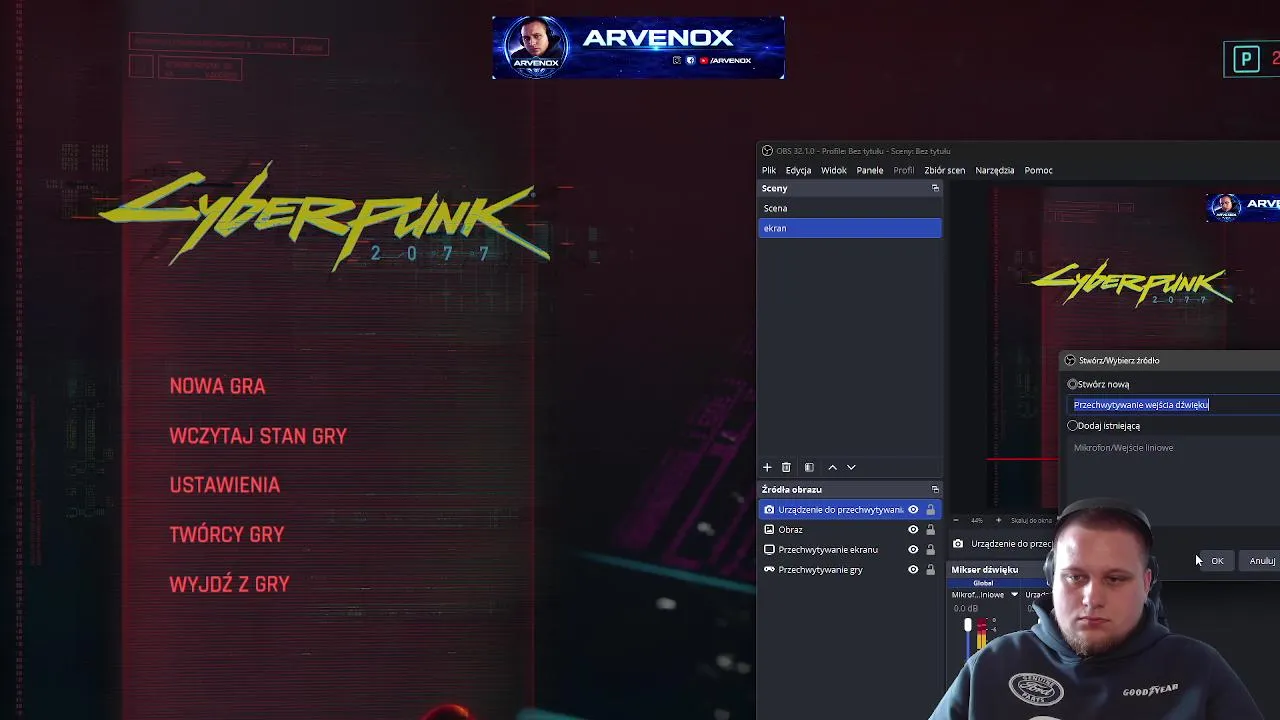Screen dimensions: 1280x720
Task: Select WYJDŹ Z GRY in game menu
Action: click(229, 584)
